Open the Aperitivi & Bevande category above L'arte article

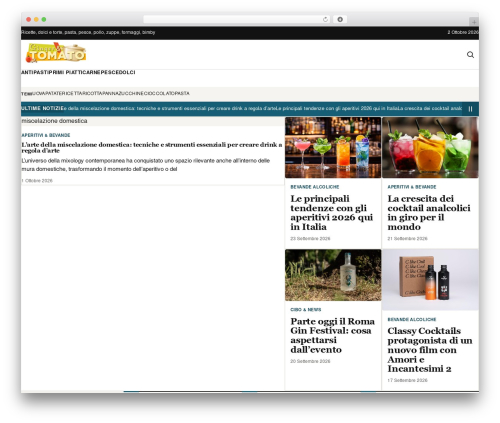[46, 135]
